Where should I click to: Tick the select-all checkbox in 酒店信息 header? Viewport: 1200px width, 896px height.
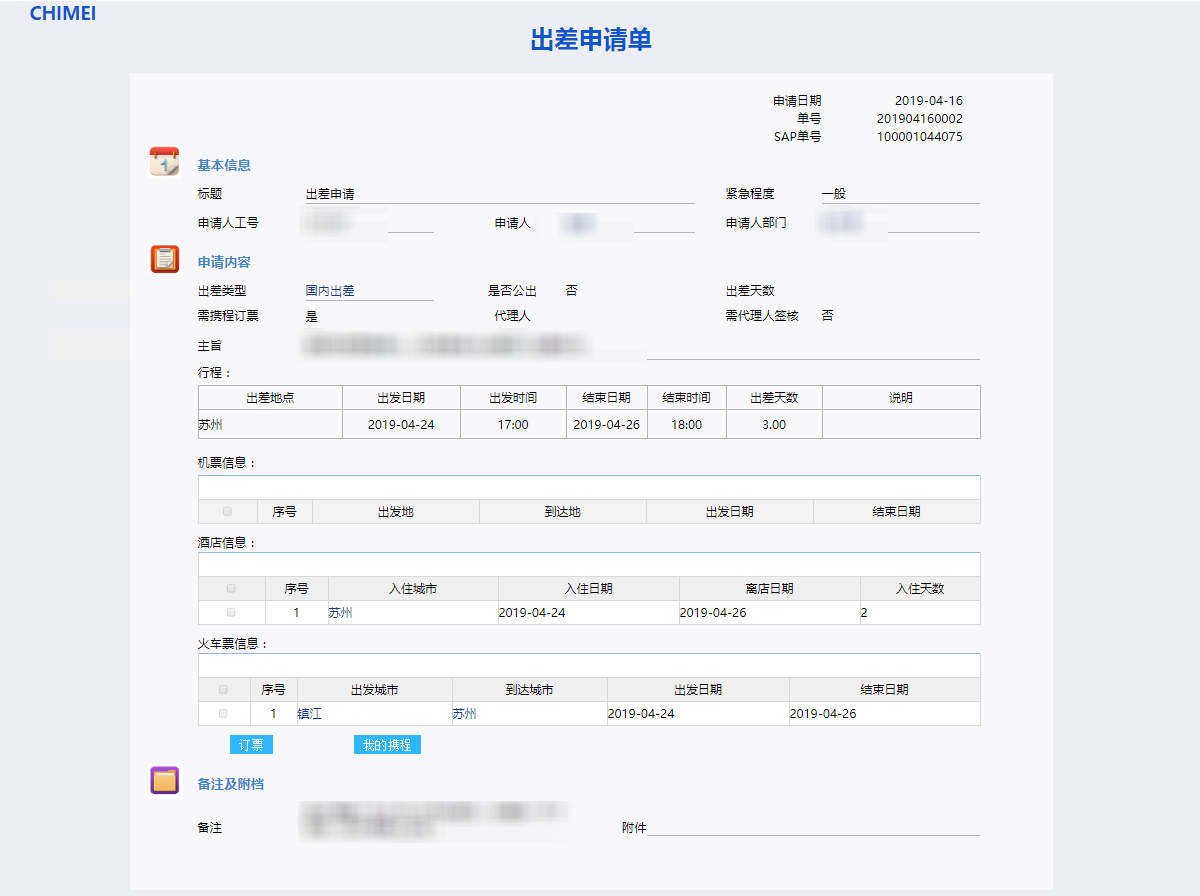(x=231, y=588)
